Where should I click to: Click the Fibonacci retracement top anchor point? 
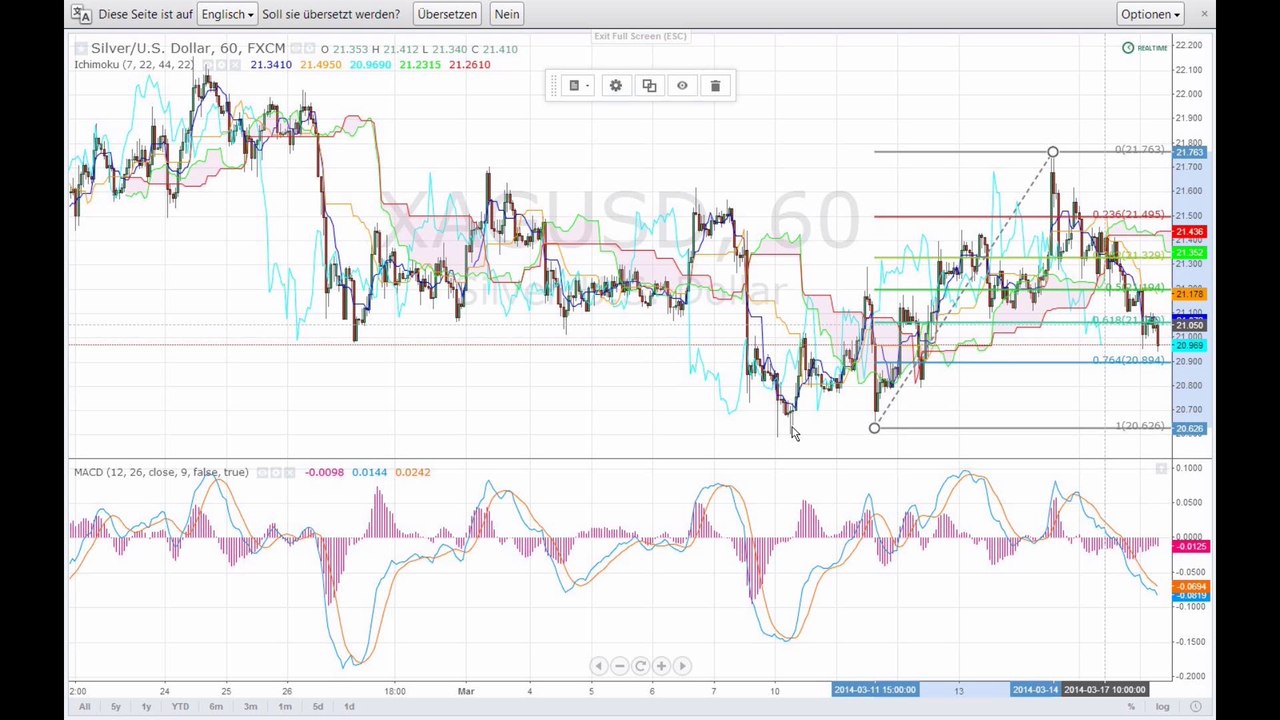click(x=1052, y=152)
